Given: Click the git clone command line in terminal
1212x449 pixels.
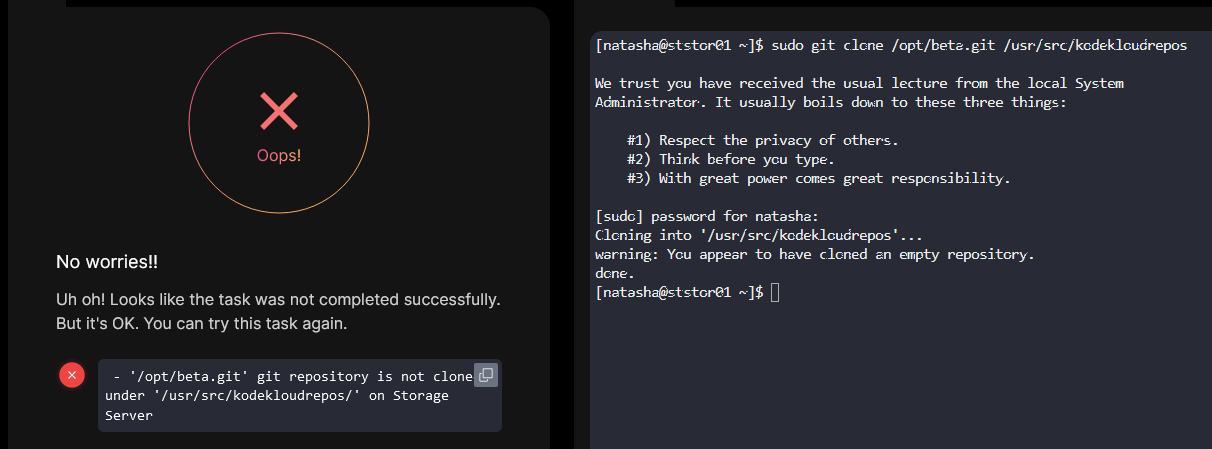Looking at the screenshot, I should 890,46.
